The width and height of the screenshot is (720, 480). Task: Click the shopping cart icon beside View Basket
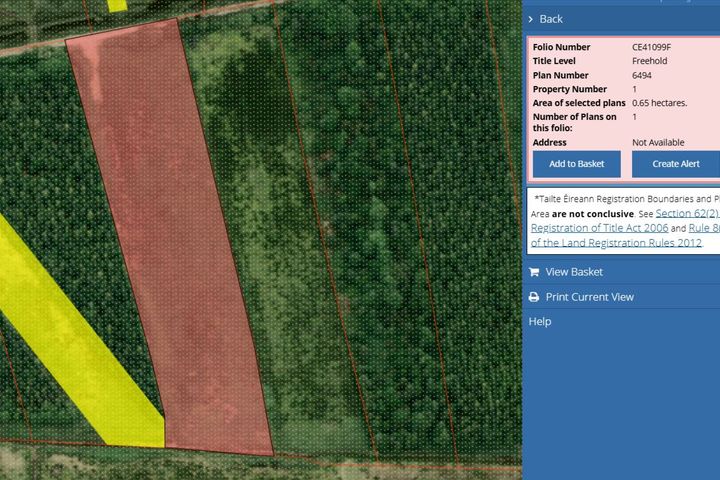coord(534,272)
